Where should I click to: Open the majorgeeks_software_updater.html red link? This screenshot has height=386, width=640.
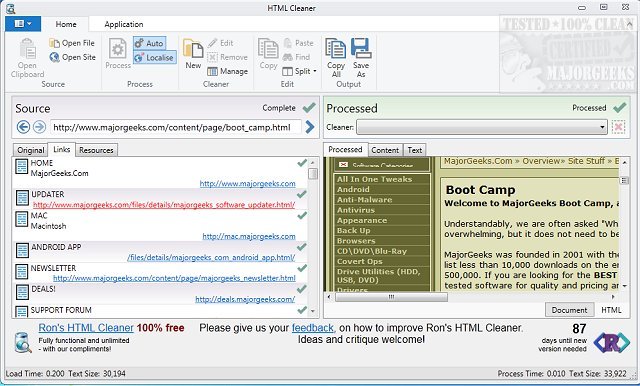point(164,205)
